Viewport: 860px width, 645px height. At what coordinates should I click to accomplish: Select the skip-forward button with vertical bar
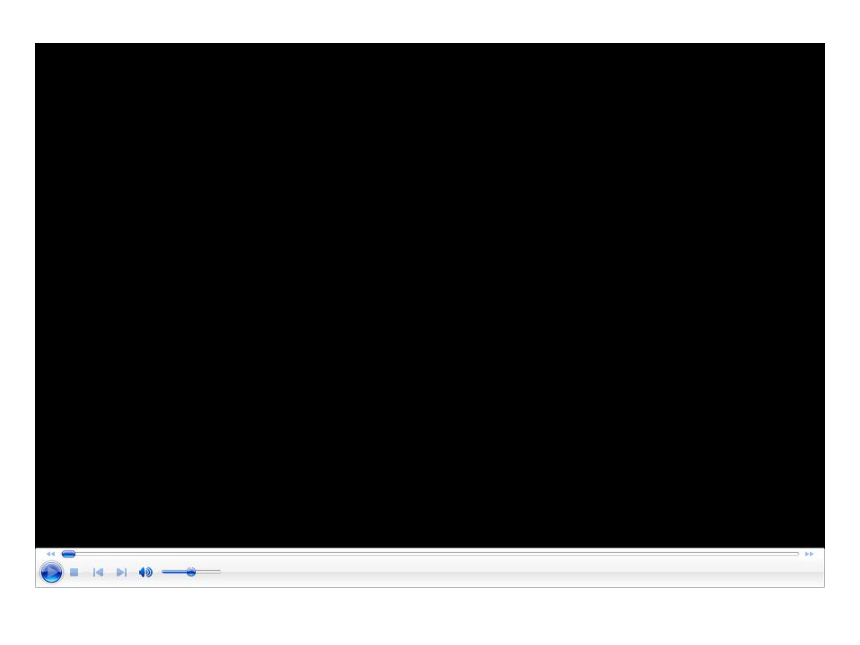pyautogui.click(x=122, y=572)
